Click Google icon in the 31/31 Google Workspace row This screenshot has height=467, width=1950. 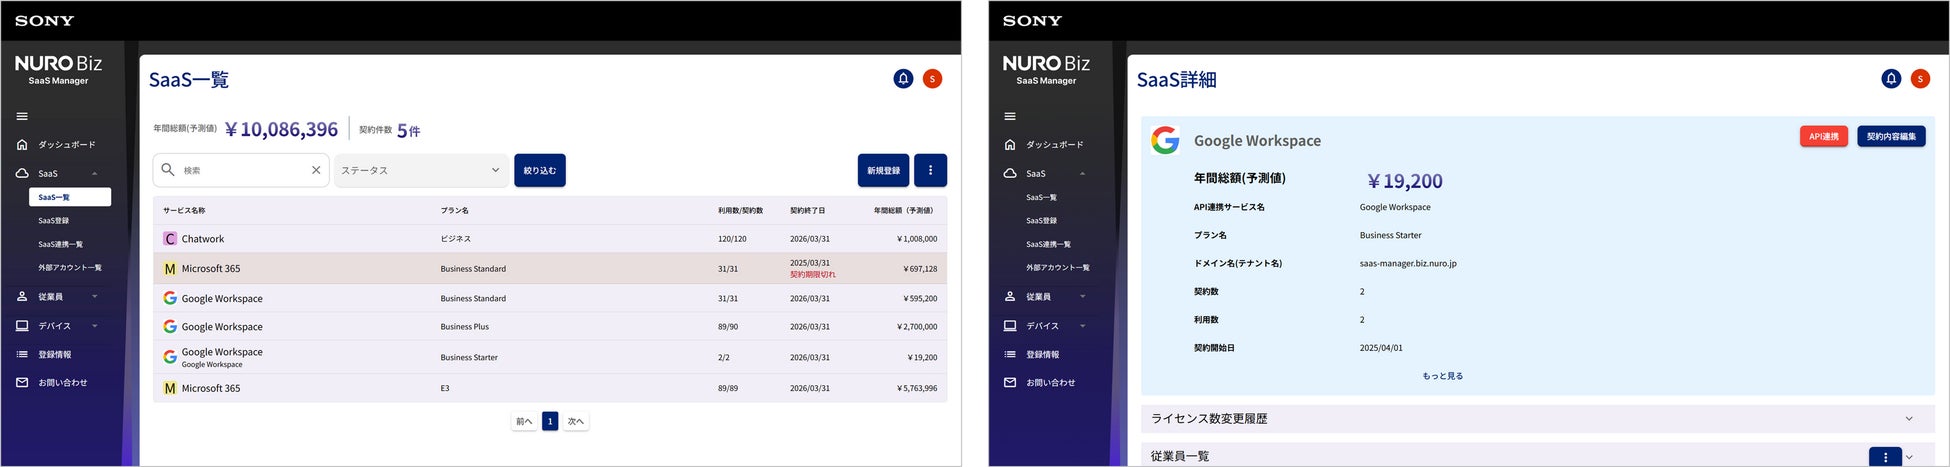pos(170,298)
